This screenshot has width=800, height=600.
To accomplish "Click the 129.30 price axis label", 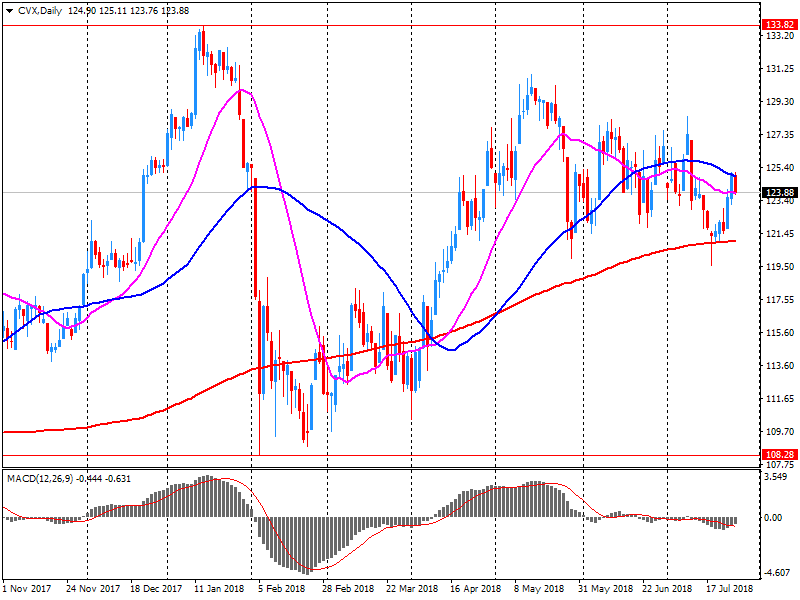I will click(778, 102).
